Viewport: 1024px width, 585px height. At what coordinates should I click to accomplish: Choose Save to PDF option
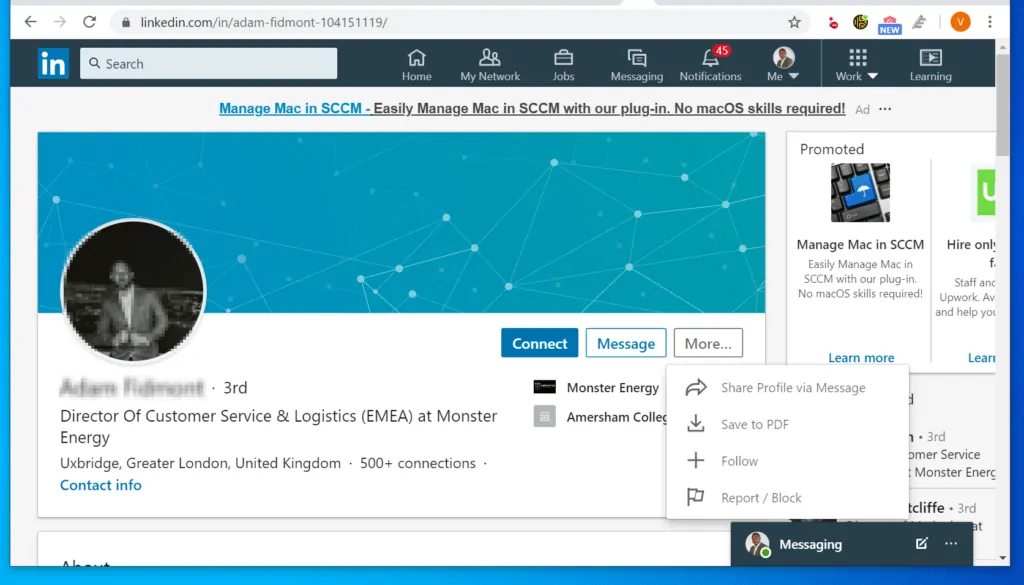coord(787,424)
